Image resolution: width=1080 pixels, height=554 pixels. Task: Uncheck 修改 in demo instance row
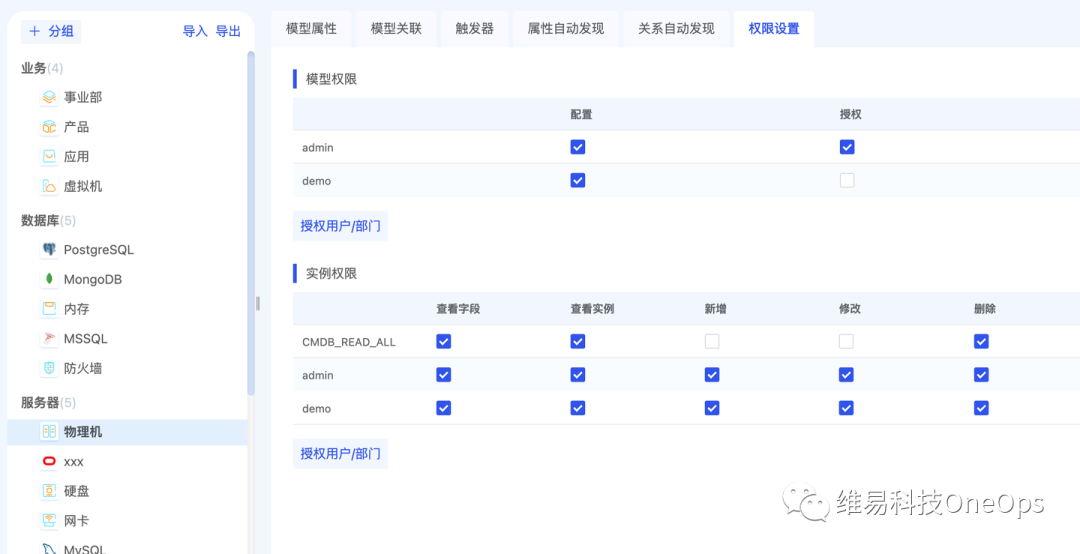(847, 408)
